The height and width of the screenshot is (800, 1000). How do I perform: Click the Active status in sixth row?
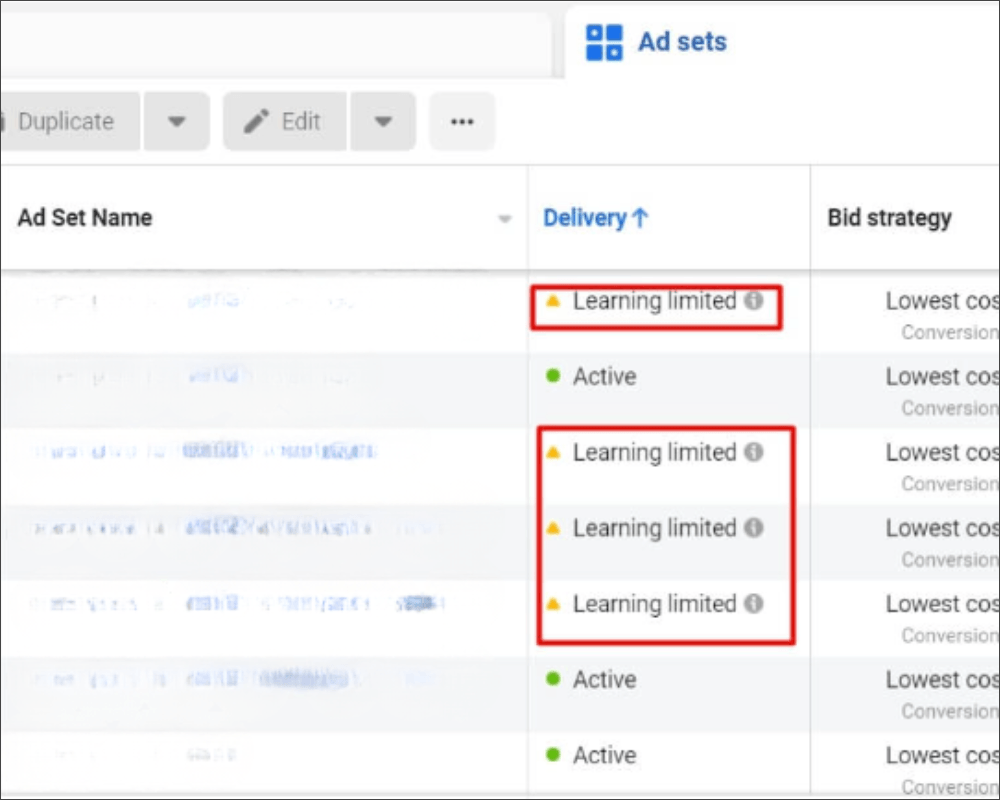pyautogui.click(x=604, y=679)
